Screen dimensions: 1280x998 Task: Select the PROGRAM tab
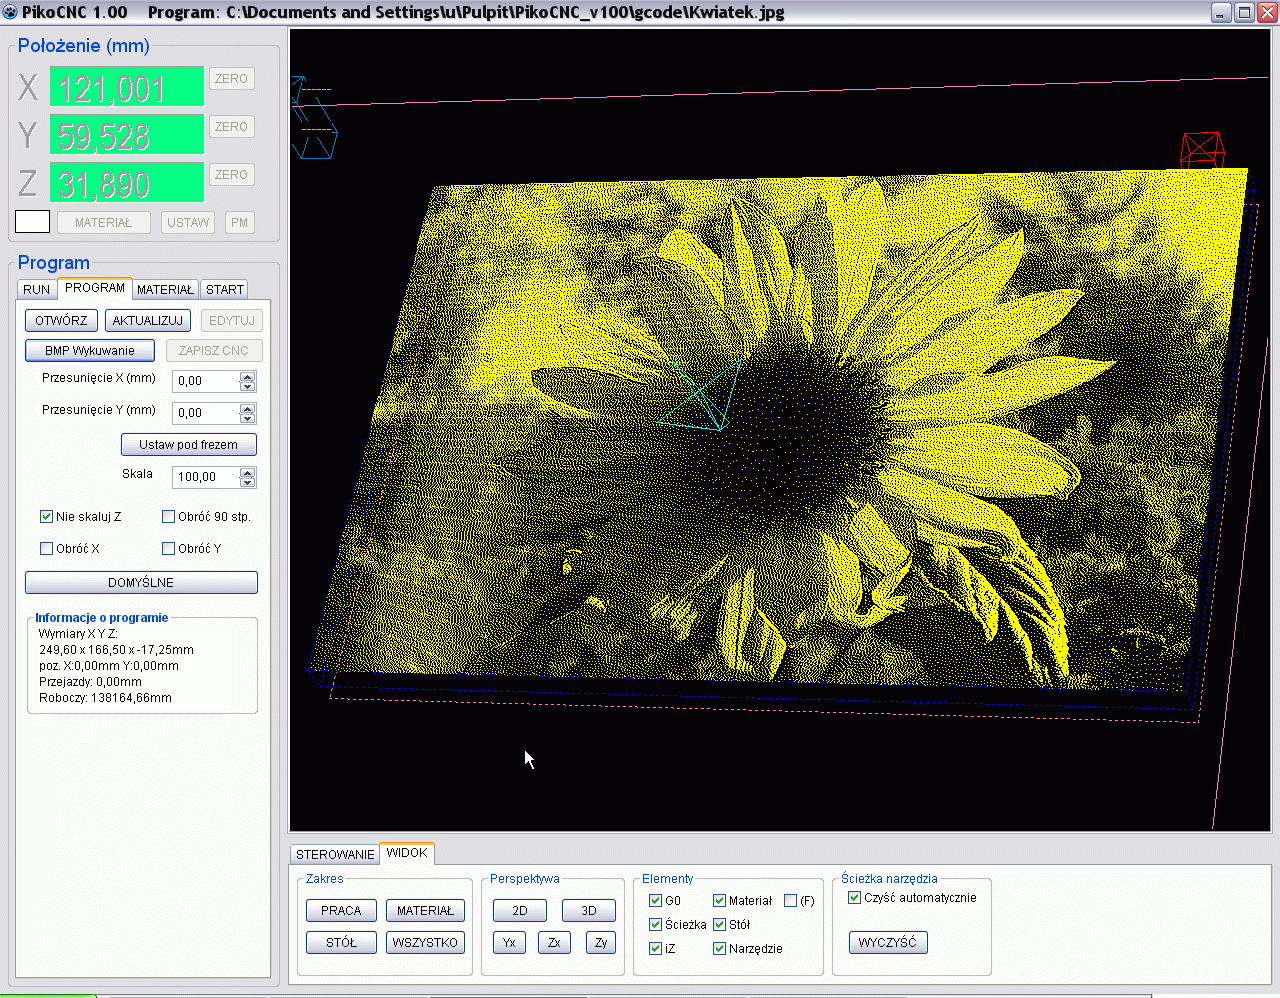pyautogui.click(x=95, y=288)
